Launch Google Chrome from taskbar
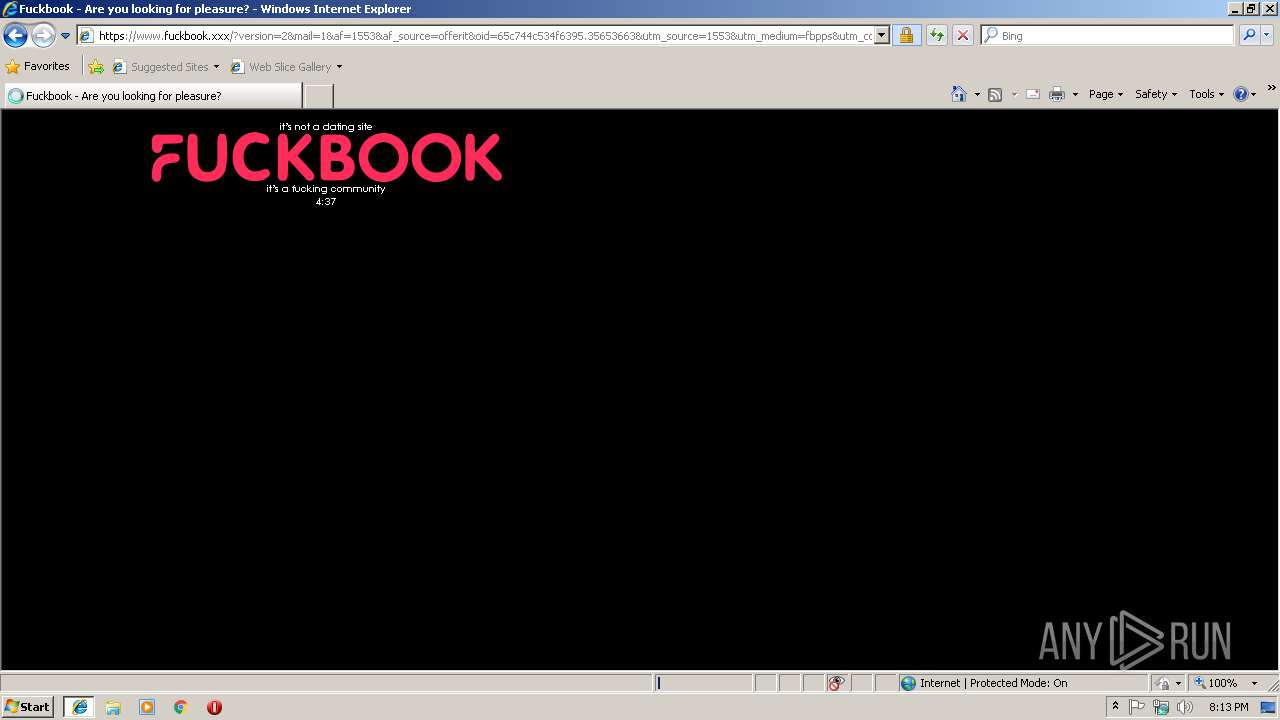 click(x=181, y=707)
